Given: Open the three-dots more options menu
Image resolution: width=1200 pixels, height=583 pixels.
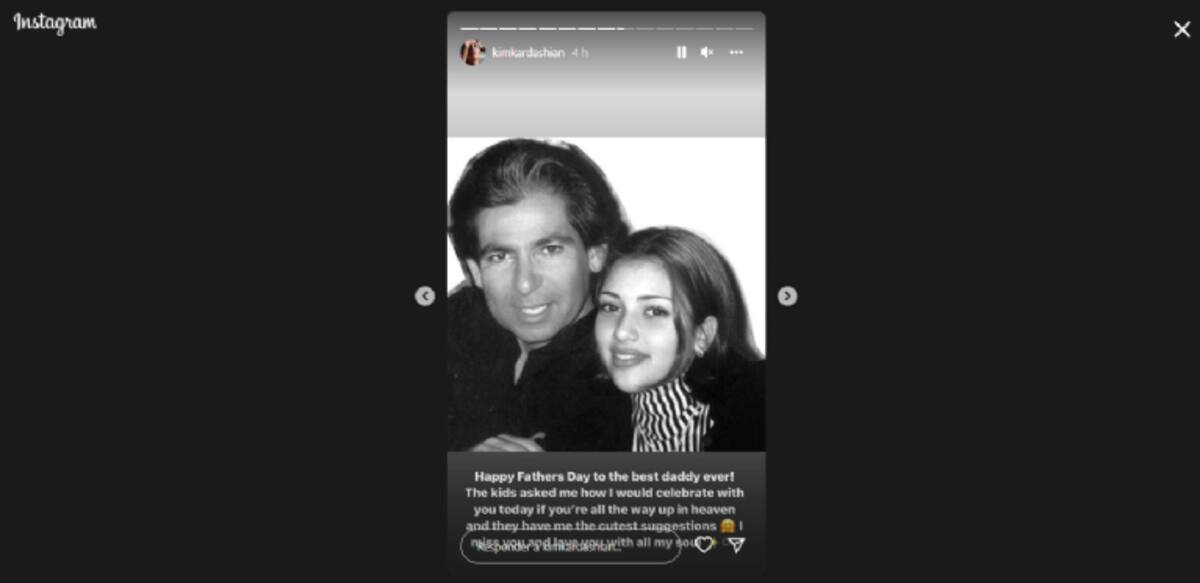Looking at the screenshot, I should [x=737, y=52].
